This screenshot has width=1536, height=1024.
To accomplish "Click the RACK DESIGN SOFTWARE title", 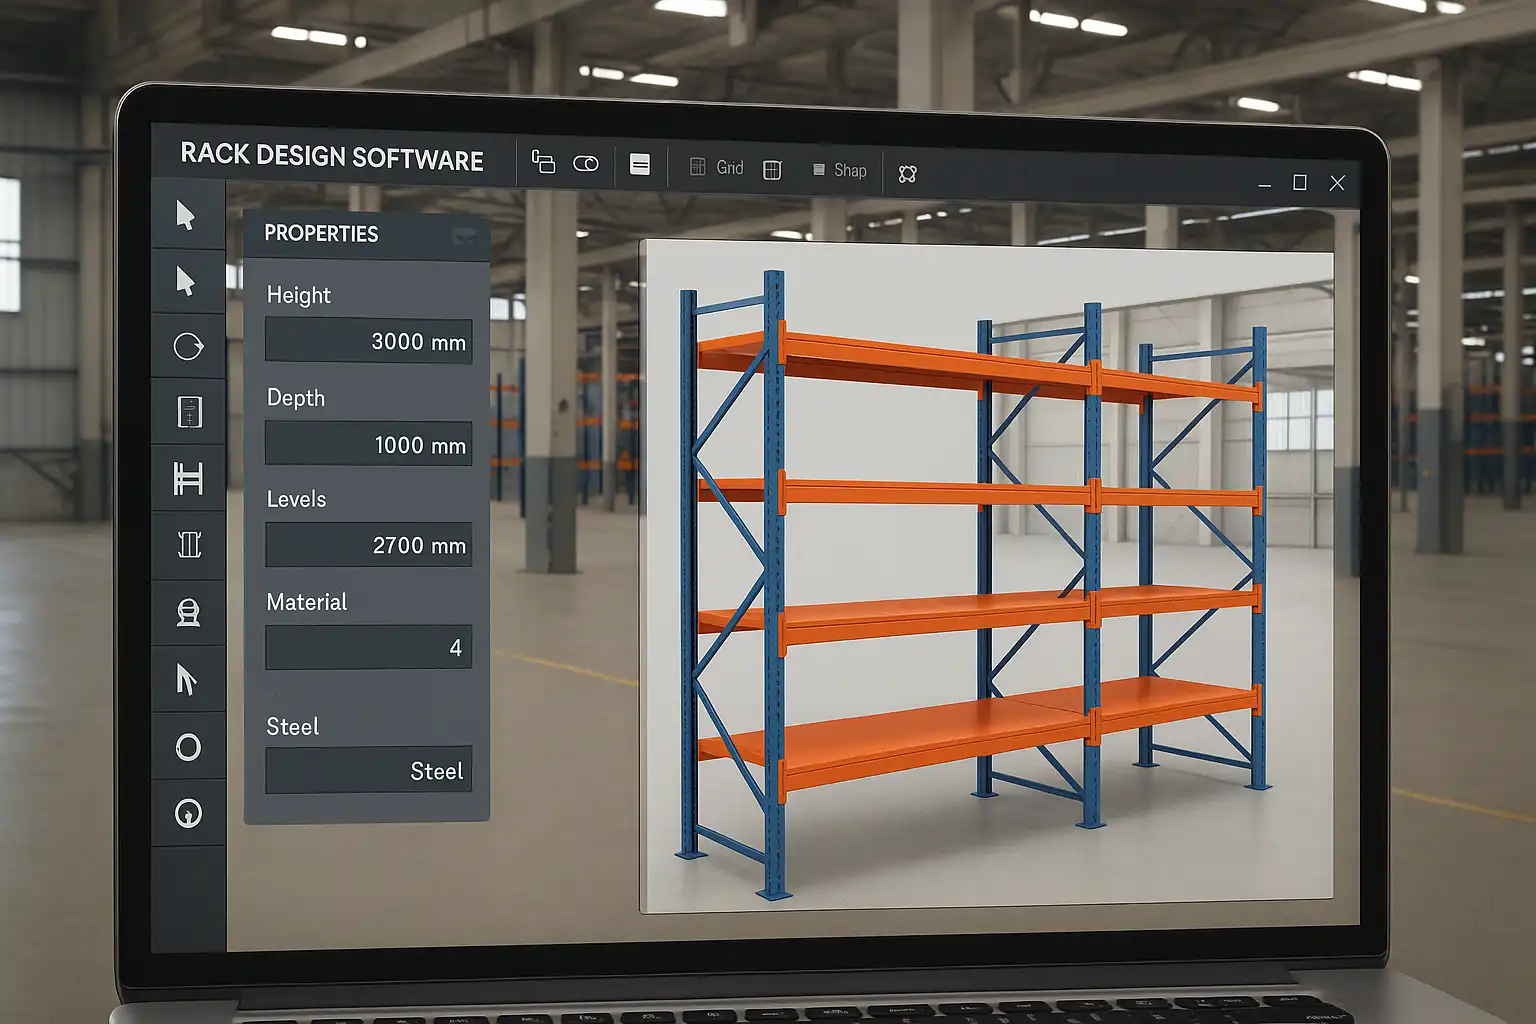I will tap(332, 157).
